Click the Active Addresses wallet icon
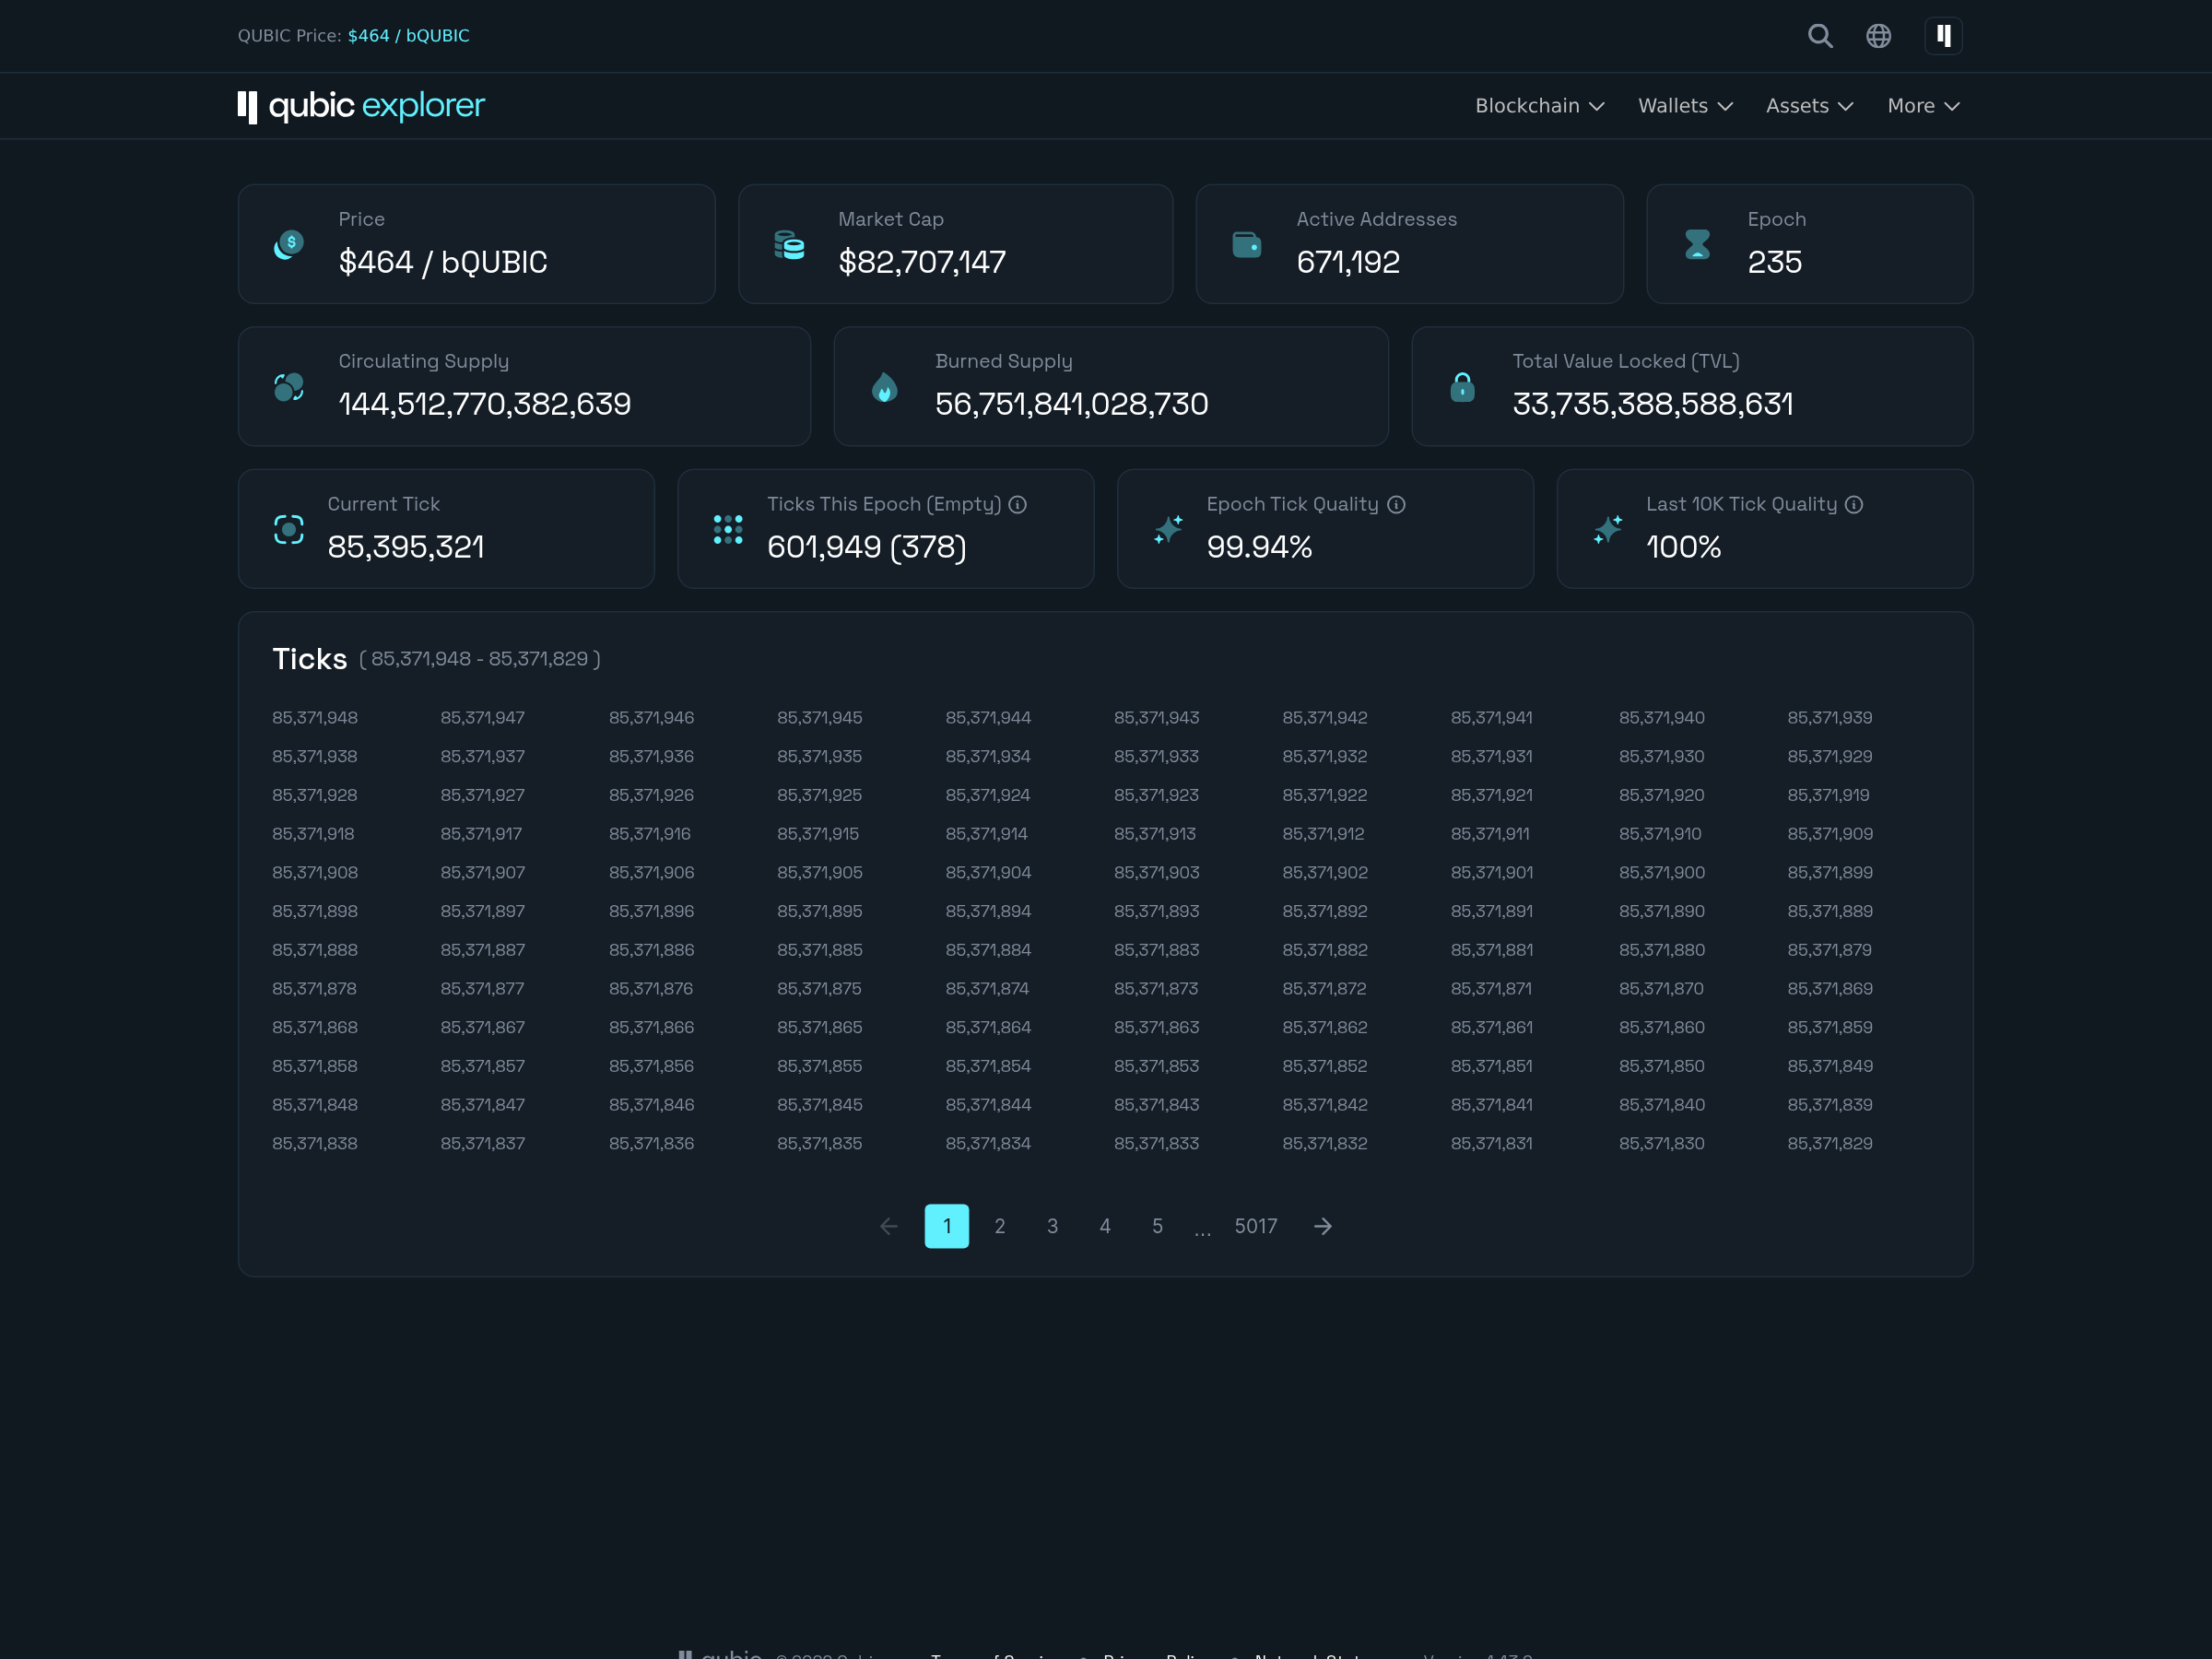Viewport: 2212px width, 1659px height. 1247,244
